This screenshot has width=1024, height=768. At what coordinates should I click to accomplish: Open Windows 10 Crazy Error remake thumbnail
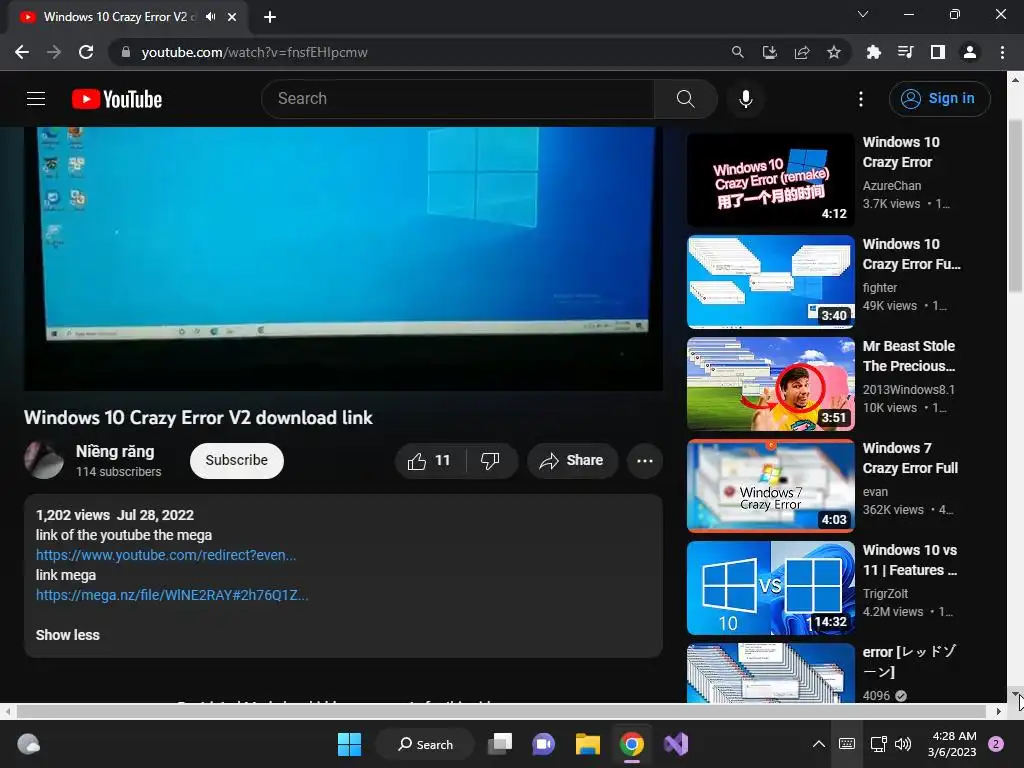[771, 180]
